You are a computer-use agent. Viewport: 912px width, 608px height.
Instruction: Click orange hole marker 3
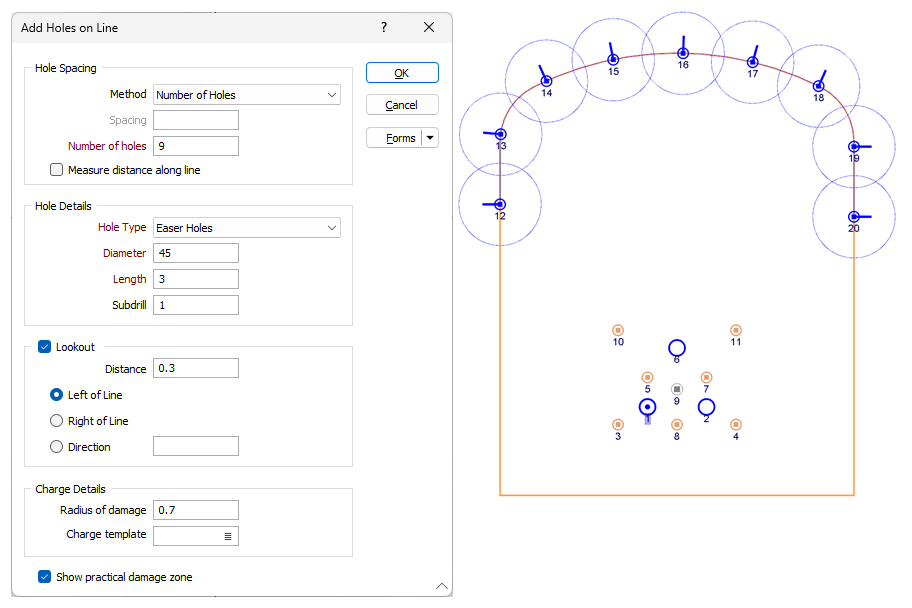(618, 425)
